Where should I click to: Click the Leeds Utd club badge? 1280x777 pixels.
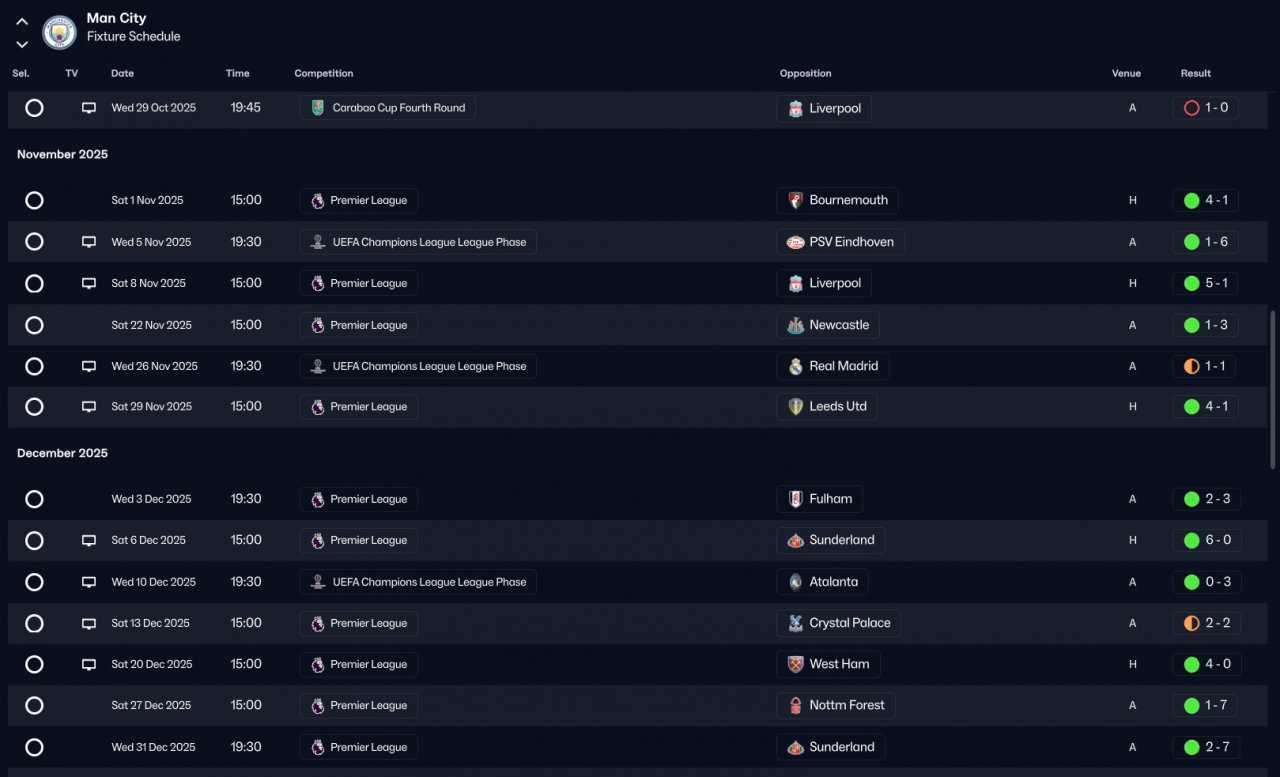click(795, 407)
